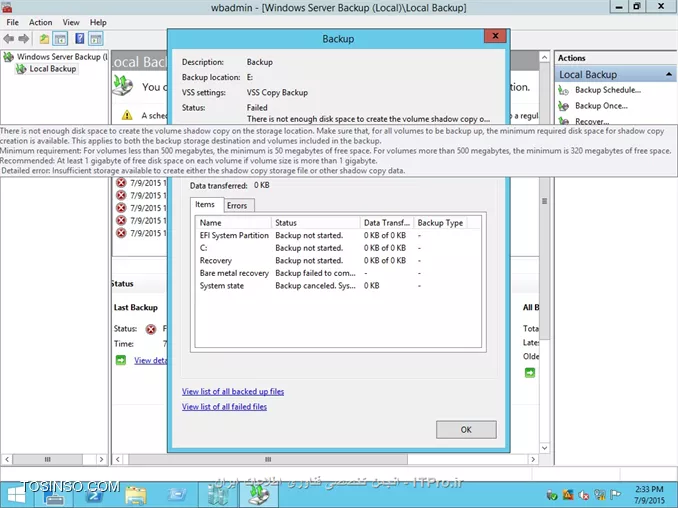Select the EFI System Partition row
The height and width of the screenshot is (508, 678).
(x=338, y=236)
